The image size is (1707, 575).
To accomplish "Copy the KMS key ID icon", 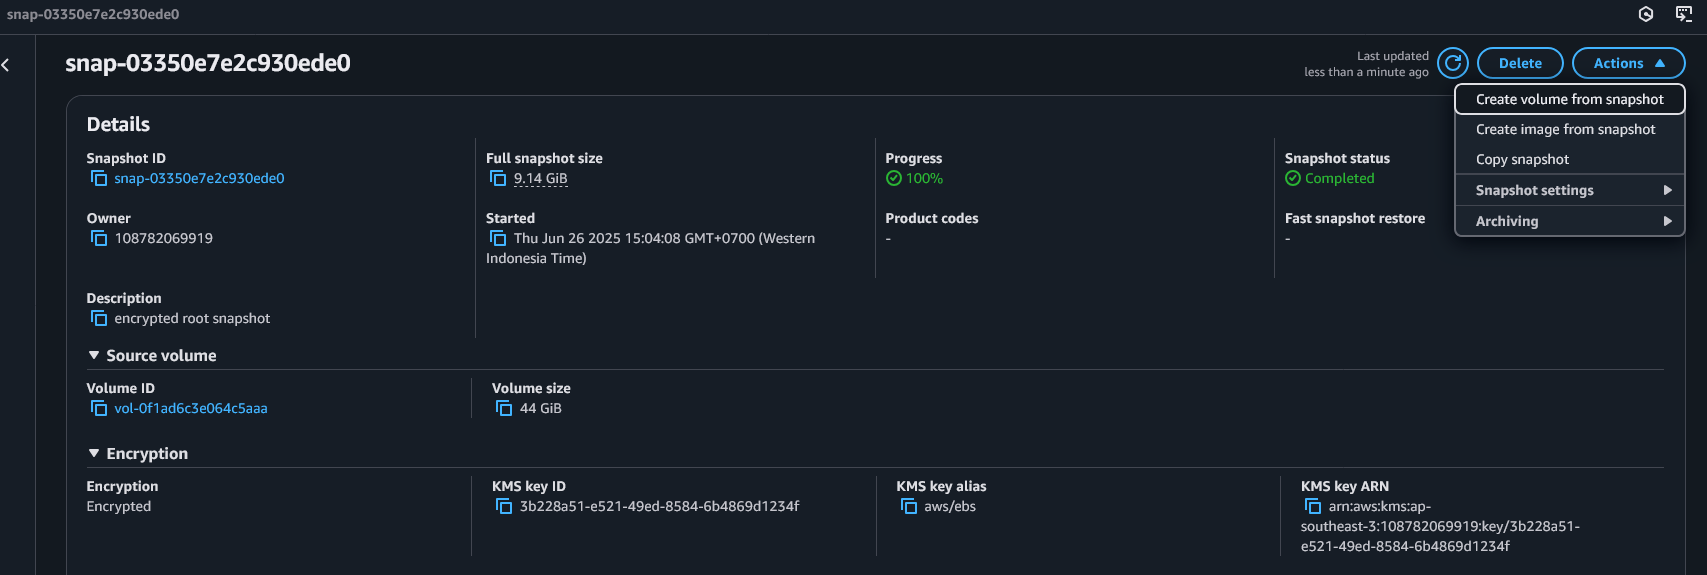I will pyautogui.click(x=504, y=506).
